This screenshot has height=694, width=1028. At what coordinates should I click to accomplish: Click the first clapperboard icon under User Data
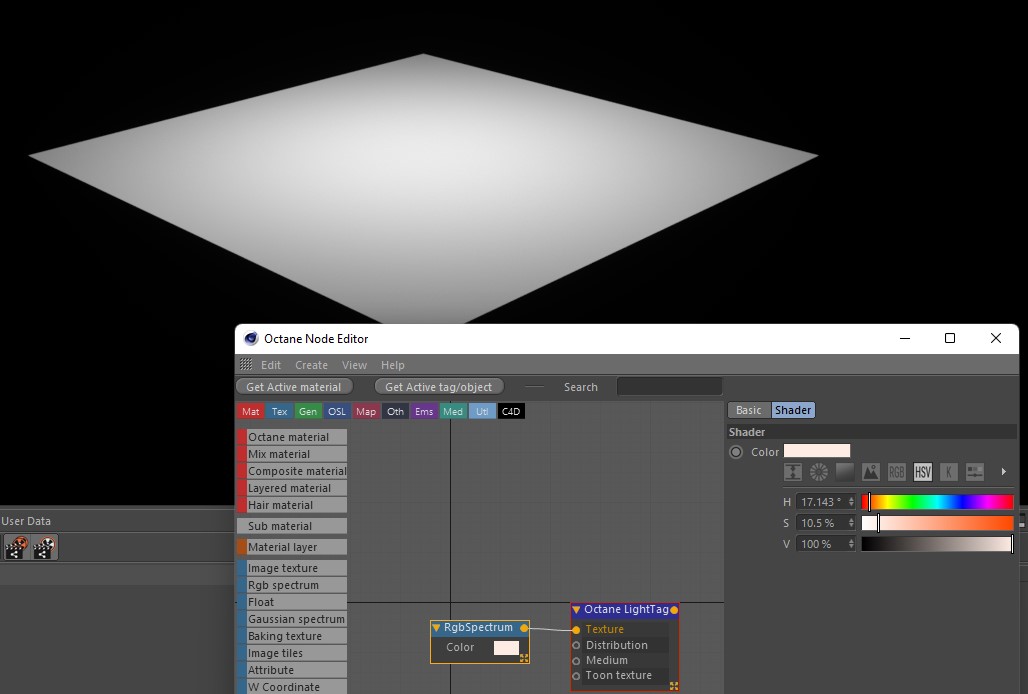pyautogui.click(x=16, y=547)
